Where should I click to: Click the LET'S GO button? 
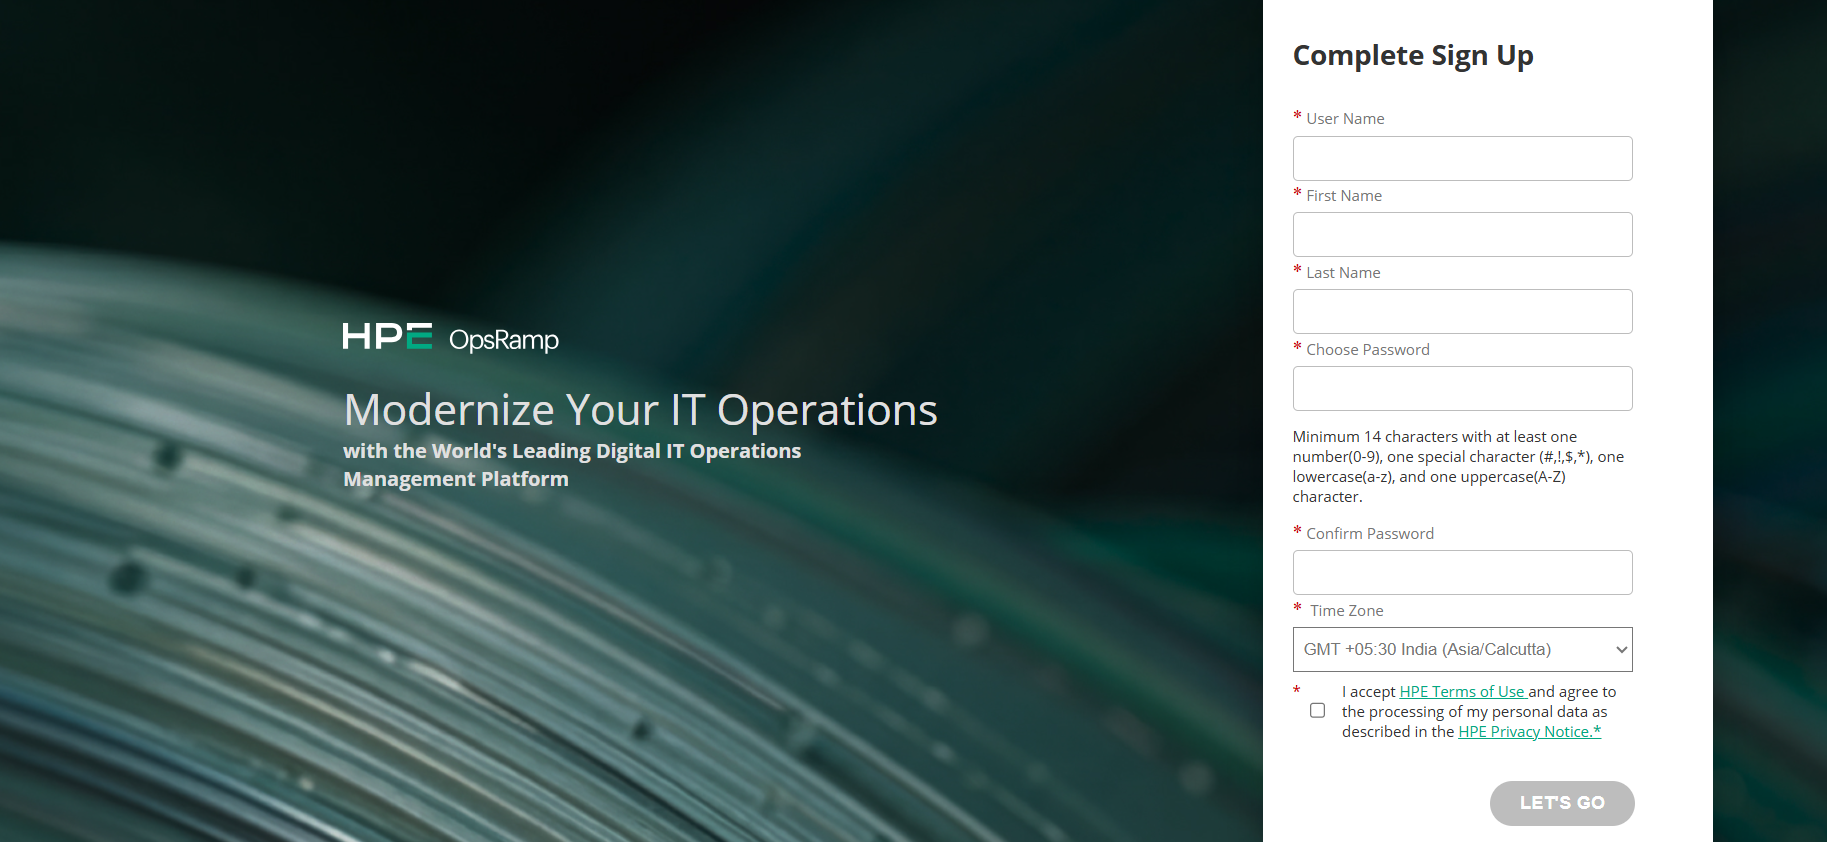tap(1562, 803)
